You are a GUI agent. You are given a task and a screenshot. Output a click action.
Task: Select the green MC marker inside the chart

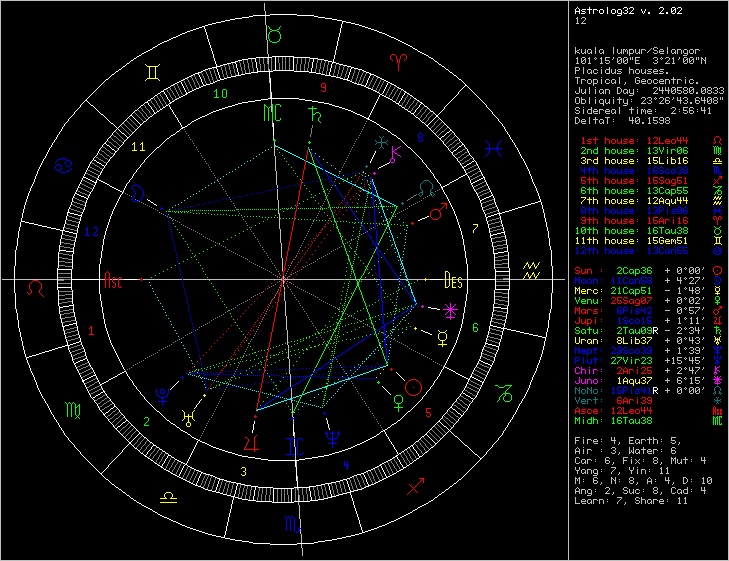point(272,113)
